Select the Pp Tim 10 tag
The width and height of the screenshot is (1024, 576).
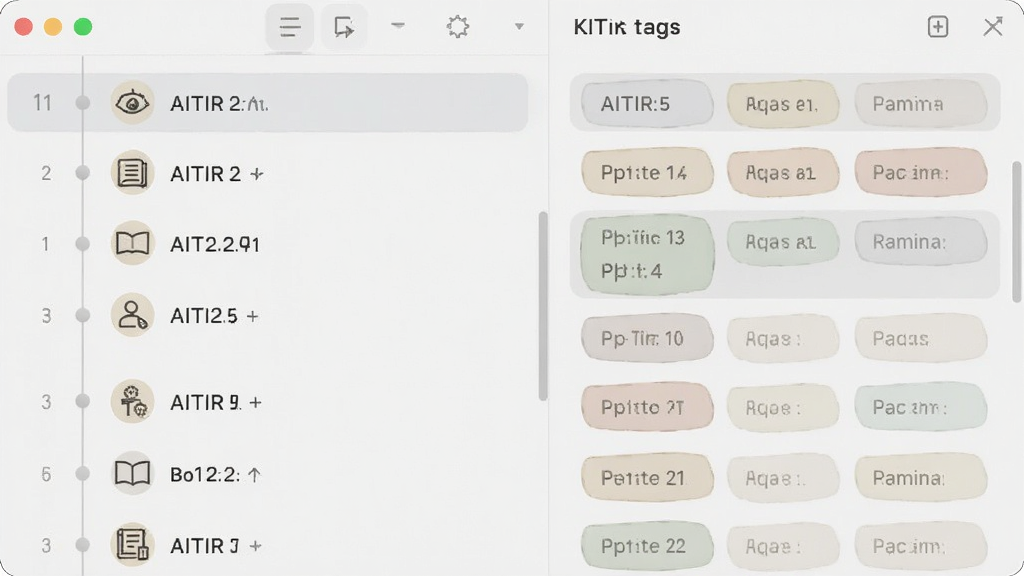coord(647,338)
